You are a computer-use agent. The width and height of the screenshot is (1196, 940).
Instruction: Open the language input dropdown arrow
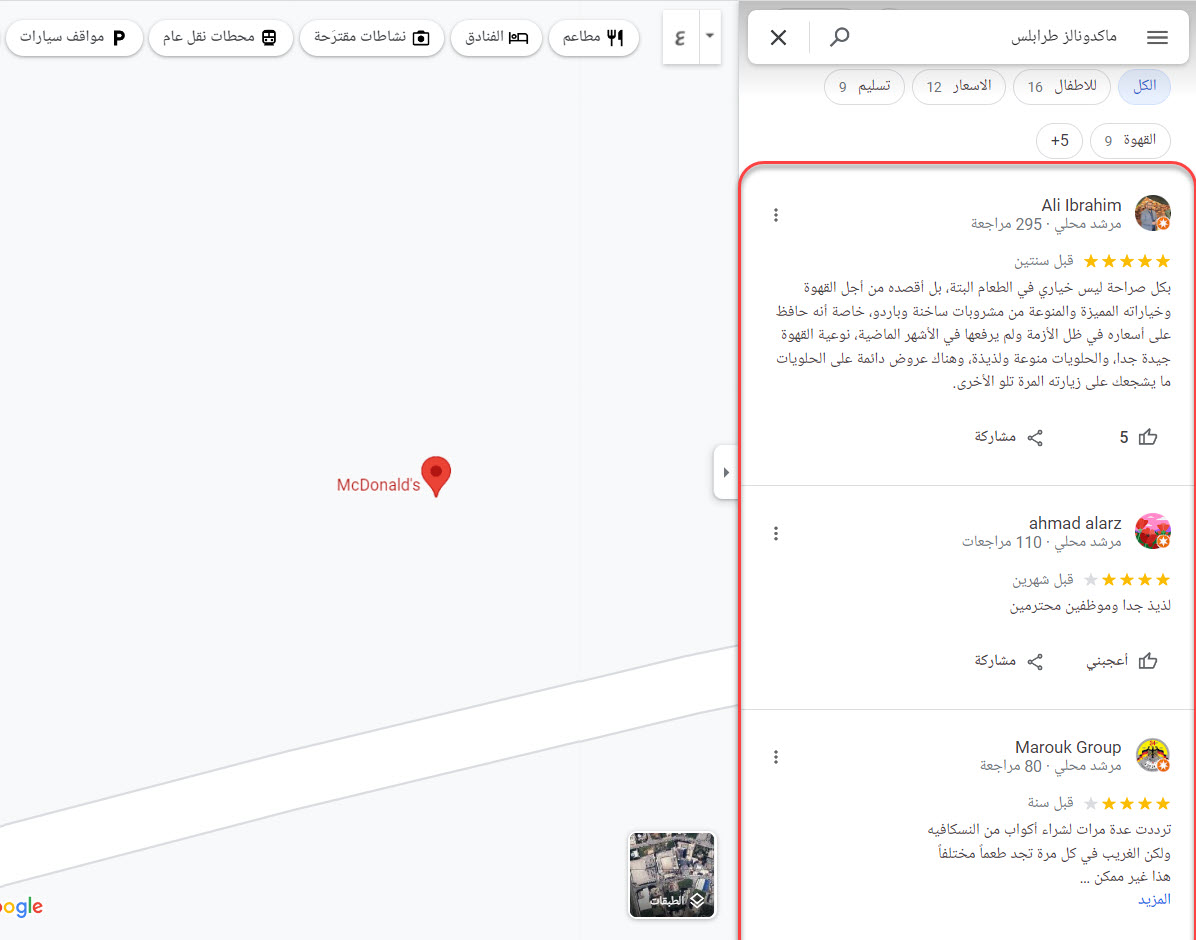click(x=709, y=37)
